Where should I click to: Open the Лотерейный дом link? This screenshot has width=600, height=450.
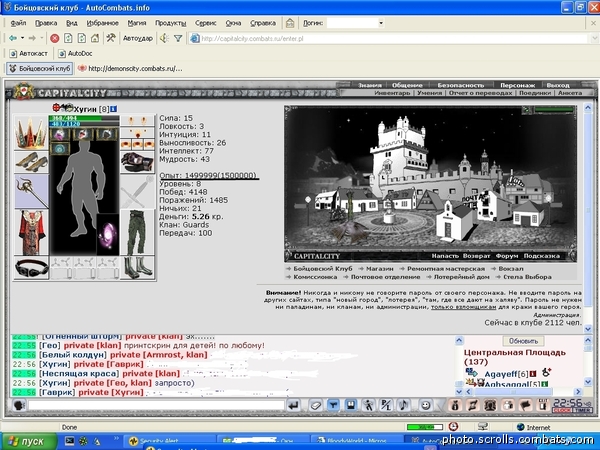[461, 277]
